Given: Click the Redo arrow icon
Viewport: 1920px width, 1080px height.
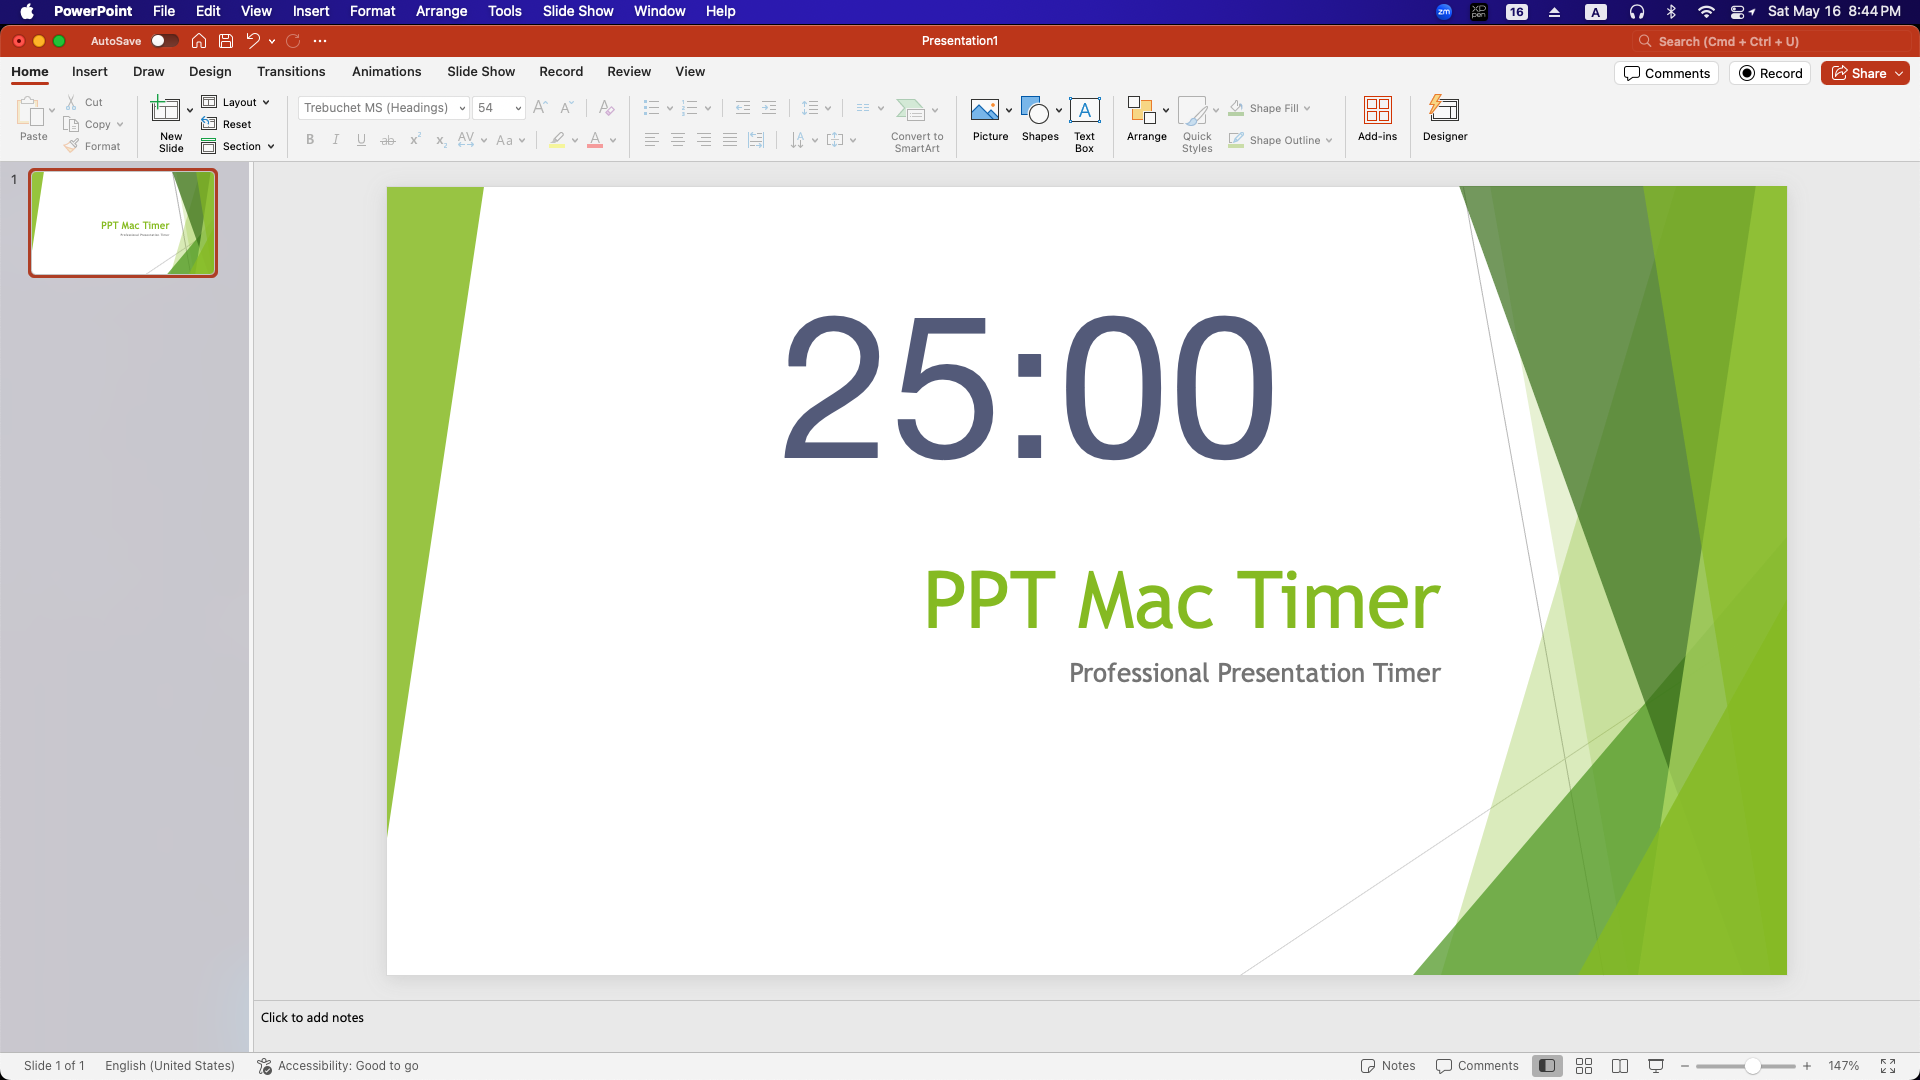Looking at the screenshot, I should [293, 41].
